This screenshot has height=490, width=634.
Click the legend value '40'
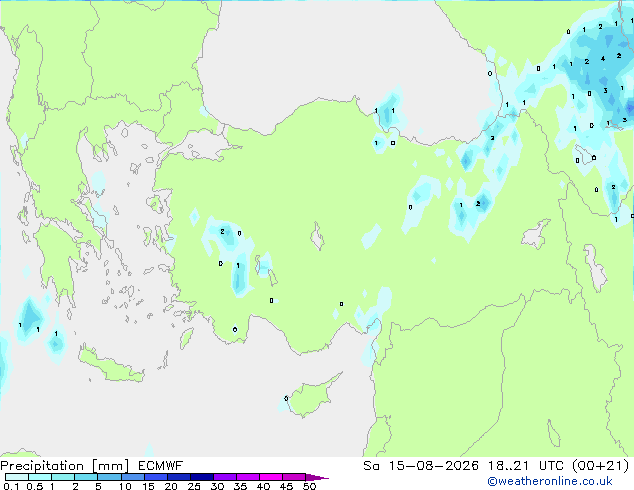pyautogui.click(x=263, y=486)
